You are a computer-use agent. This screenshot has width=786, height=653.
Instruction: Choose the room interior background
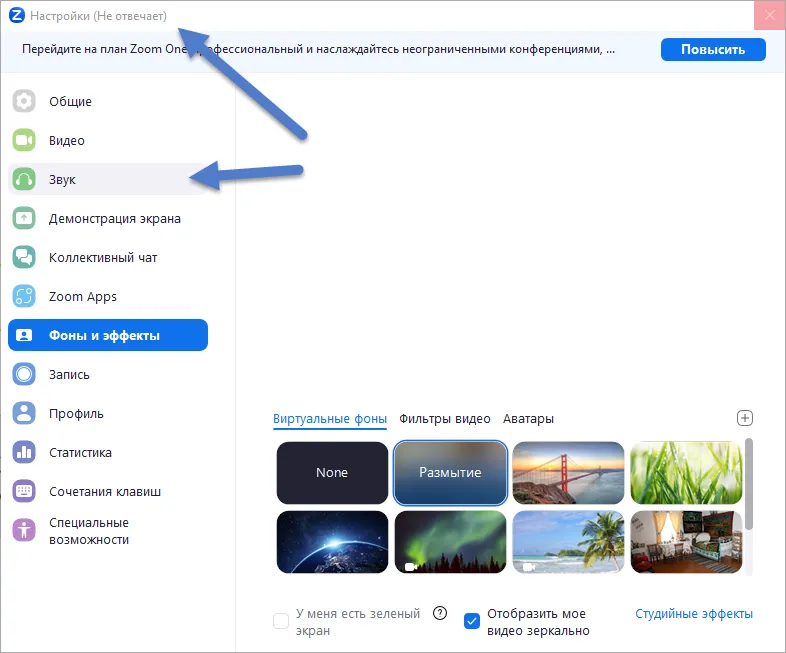(x=686, y=542)
